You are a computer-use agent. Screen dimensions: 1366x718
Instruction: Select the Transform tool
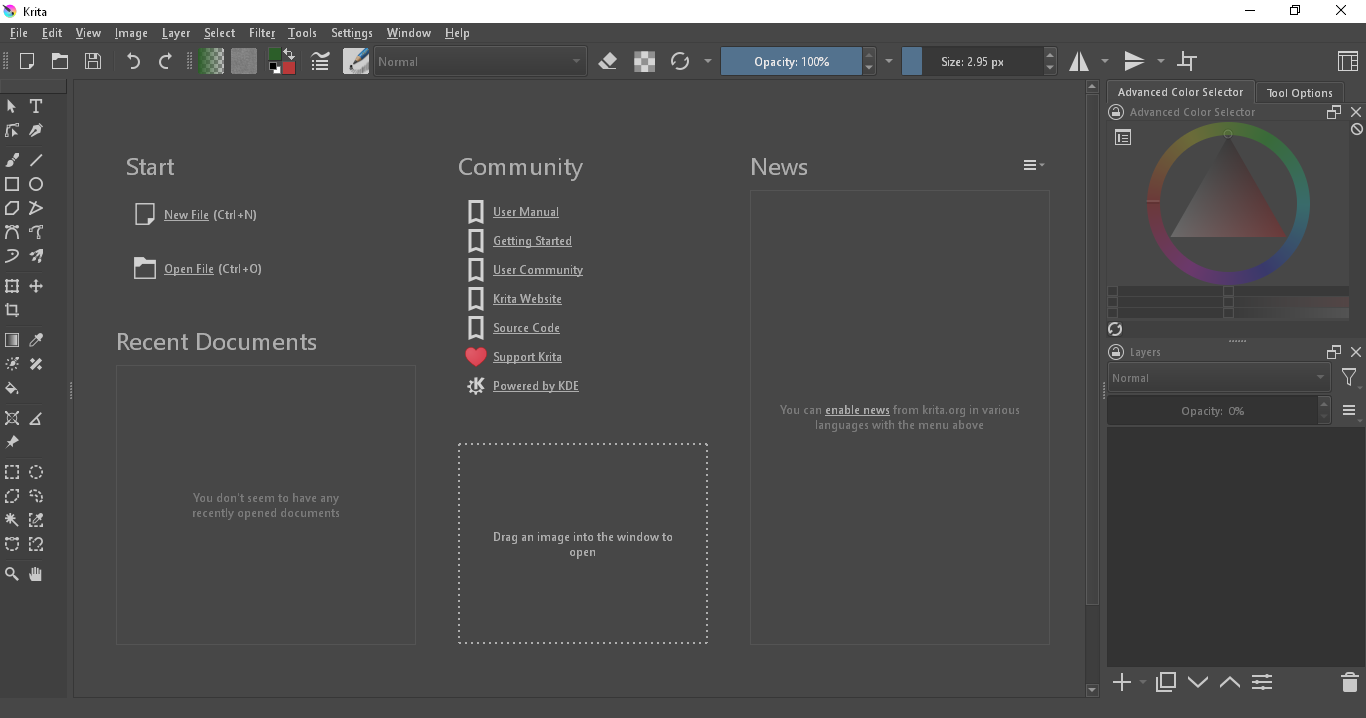click(x=12, y=286)
